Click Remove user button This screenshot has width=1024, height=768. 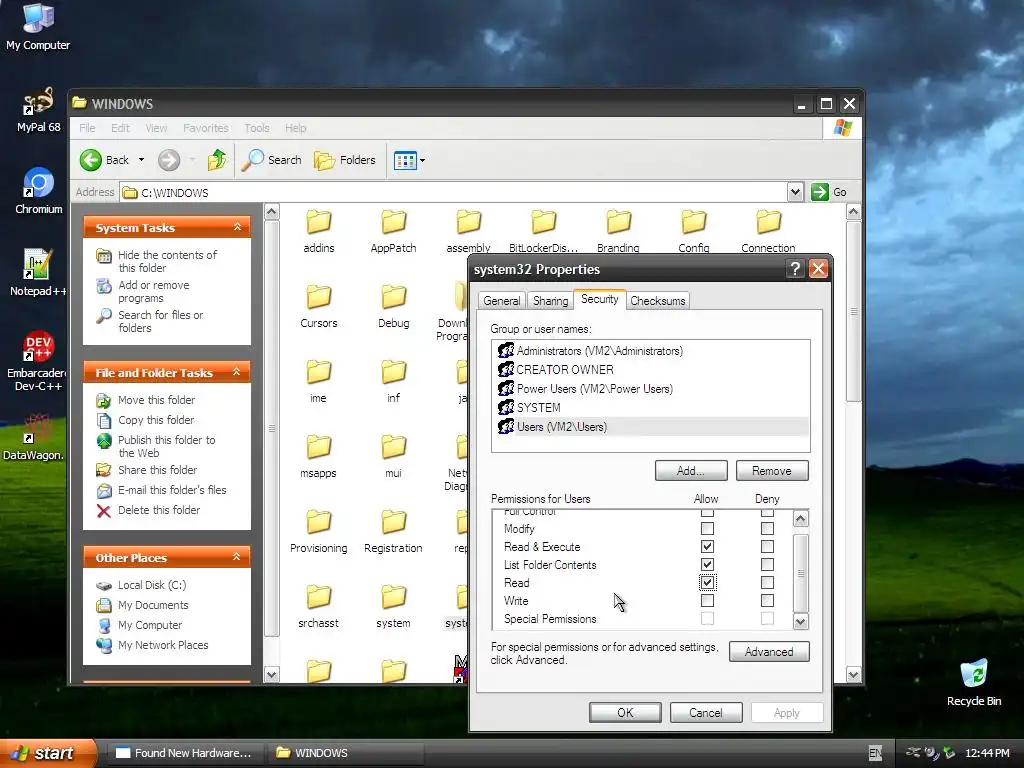coord(772,471)
